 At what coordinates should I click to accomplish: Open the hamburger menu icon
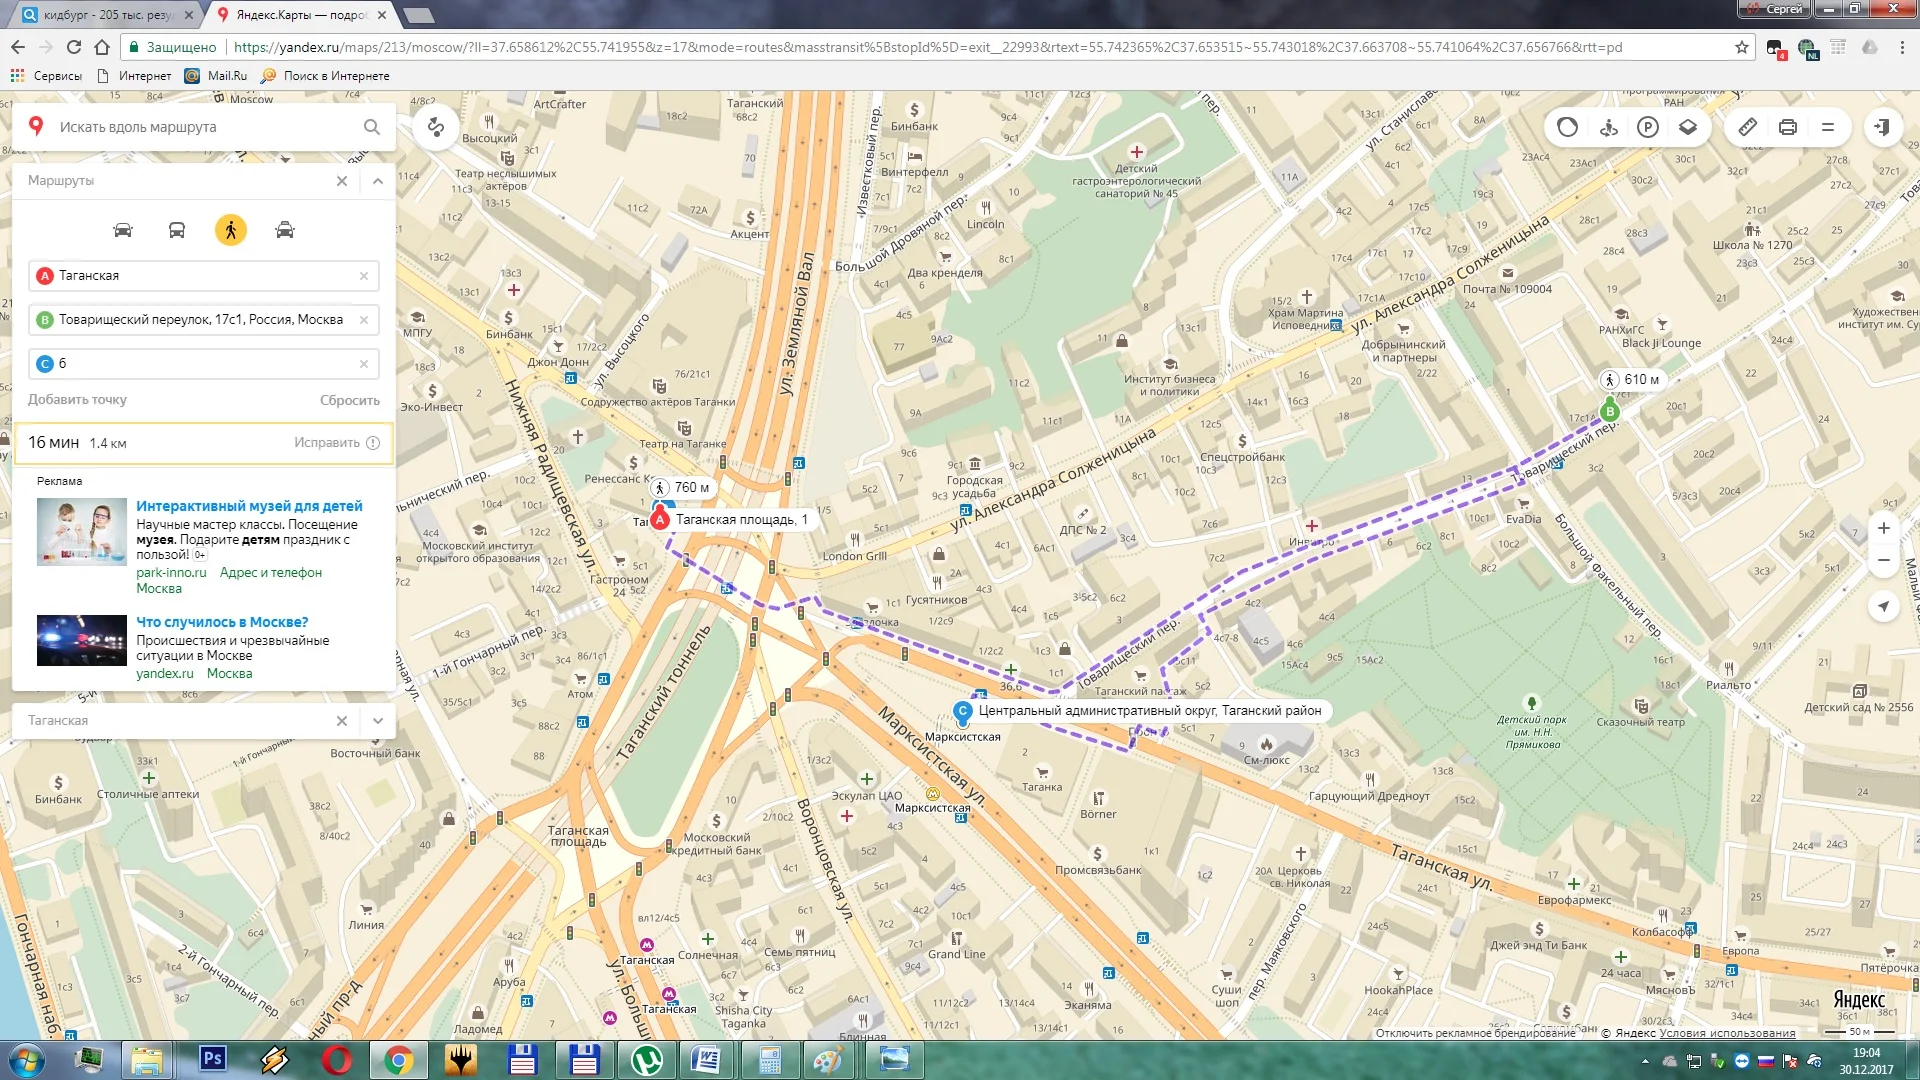(x=1828, y=127)
